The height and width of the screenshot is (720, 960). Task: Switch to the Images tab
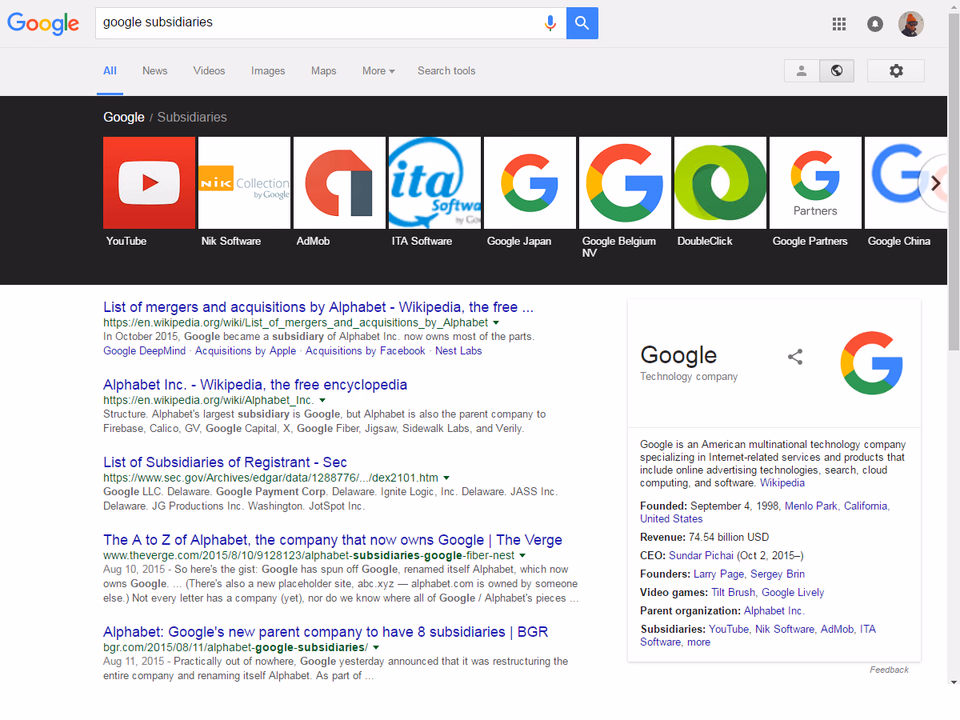268,71
